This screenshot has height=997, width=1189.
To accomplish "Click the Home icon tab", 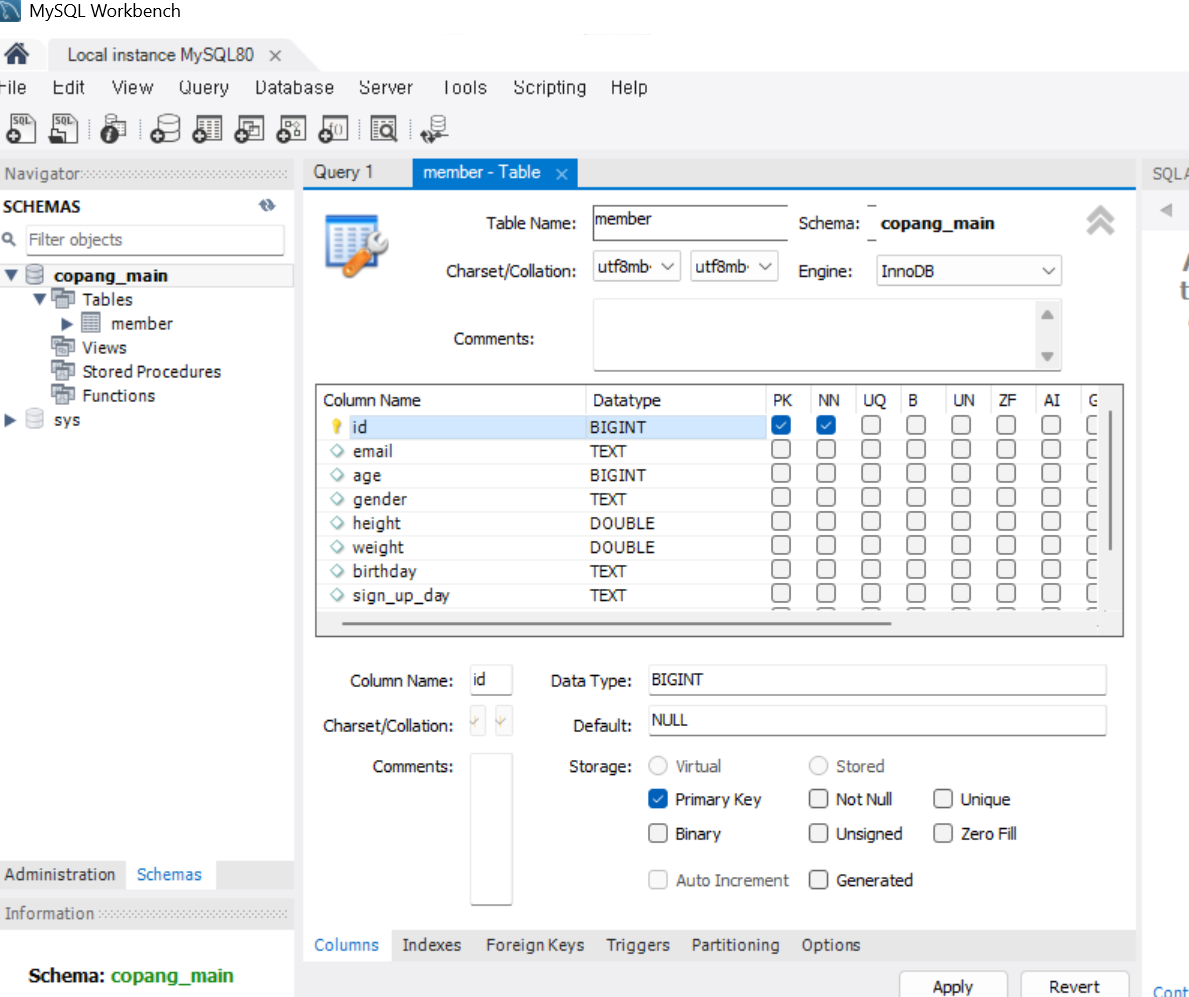I will 16,54.
